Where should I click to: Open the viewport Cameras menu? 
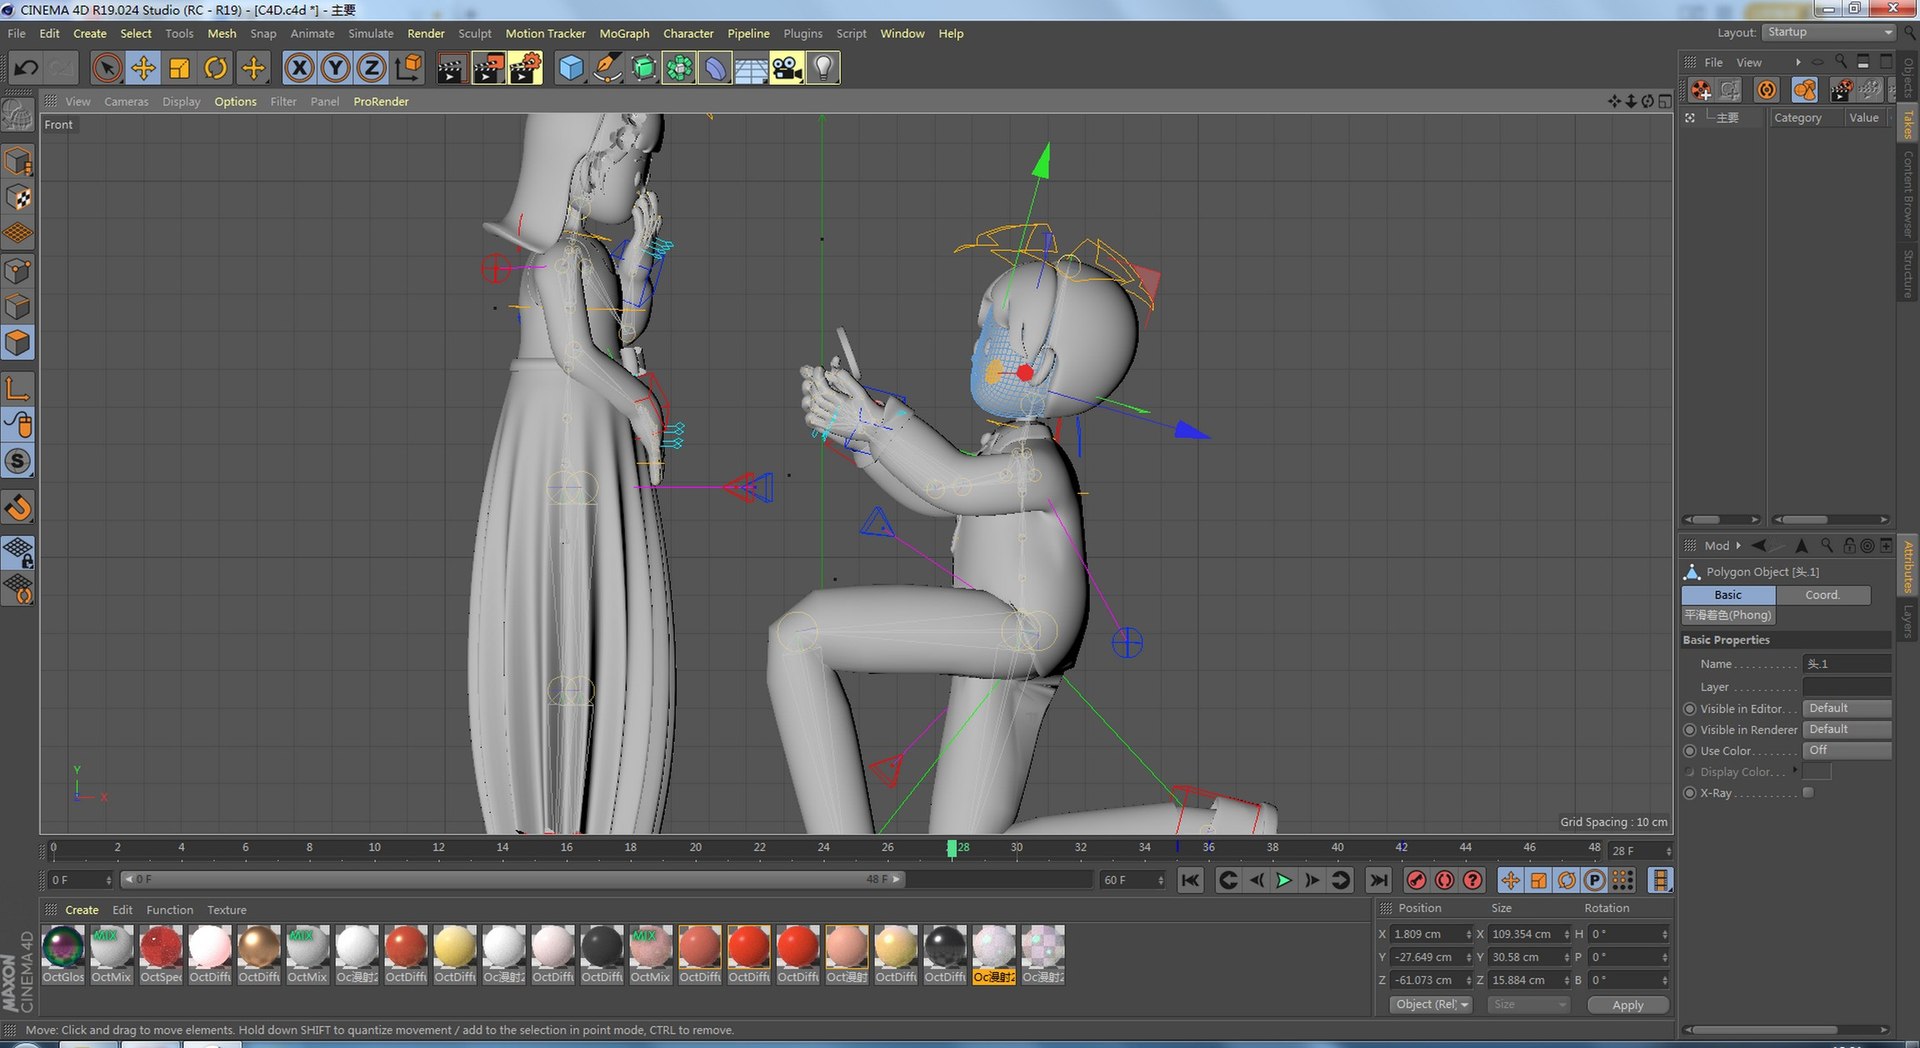point(126,101)
